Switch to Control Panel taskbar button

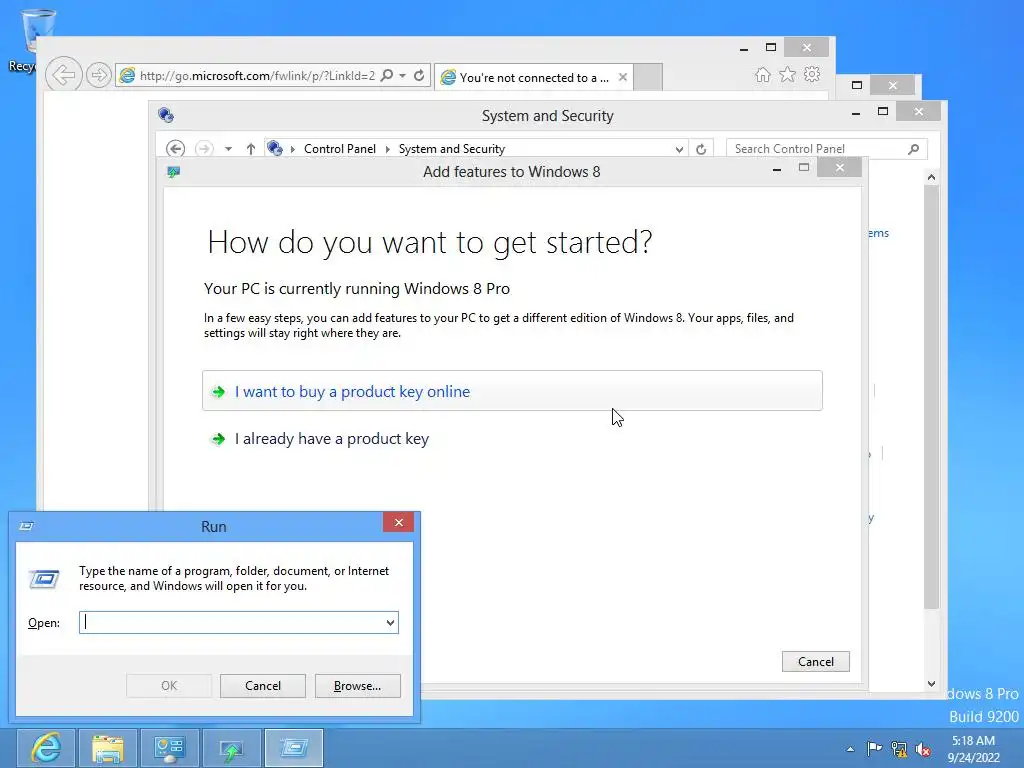(170, 748)
